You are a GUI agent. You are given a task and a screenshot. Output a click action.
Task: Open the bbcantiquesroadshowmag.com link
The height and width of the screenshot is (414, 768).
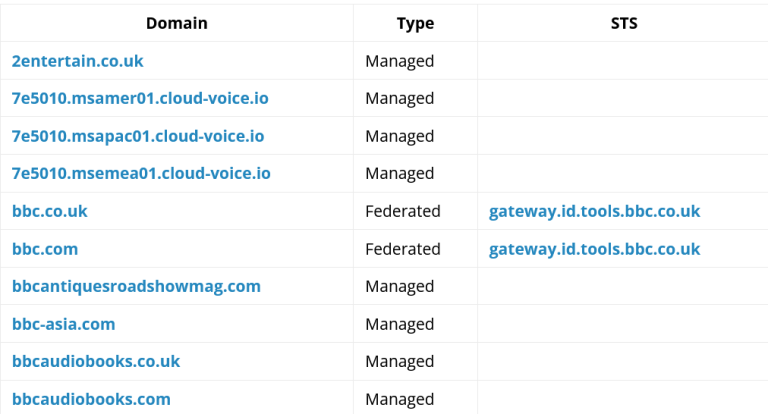pos(136,286)
